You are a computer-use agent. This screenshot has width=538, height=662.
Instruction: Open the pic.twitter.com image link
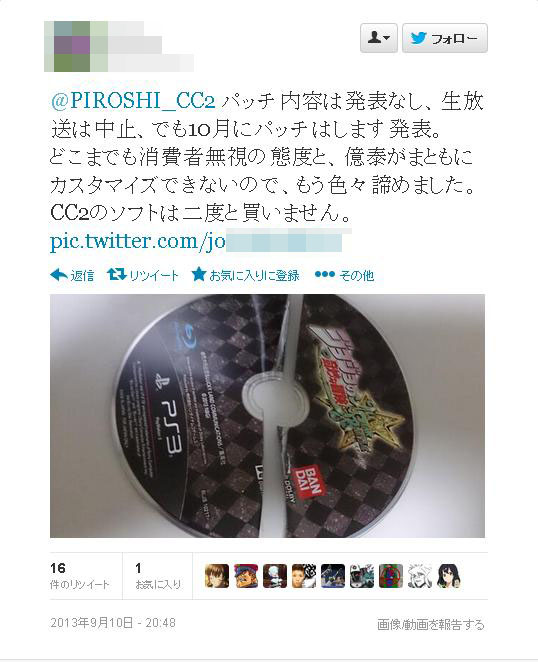196,241
